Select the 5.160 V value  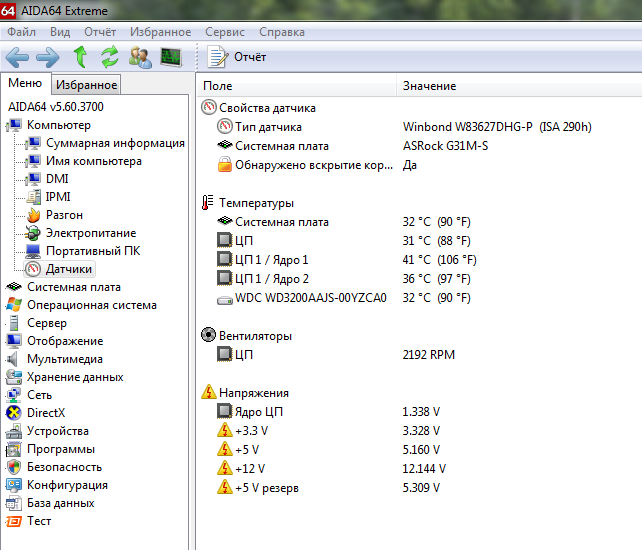click(421, 450)
